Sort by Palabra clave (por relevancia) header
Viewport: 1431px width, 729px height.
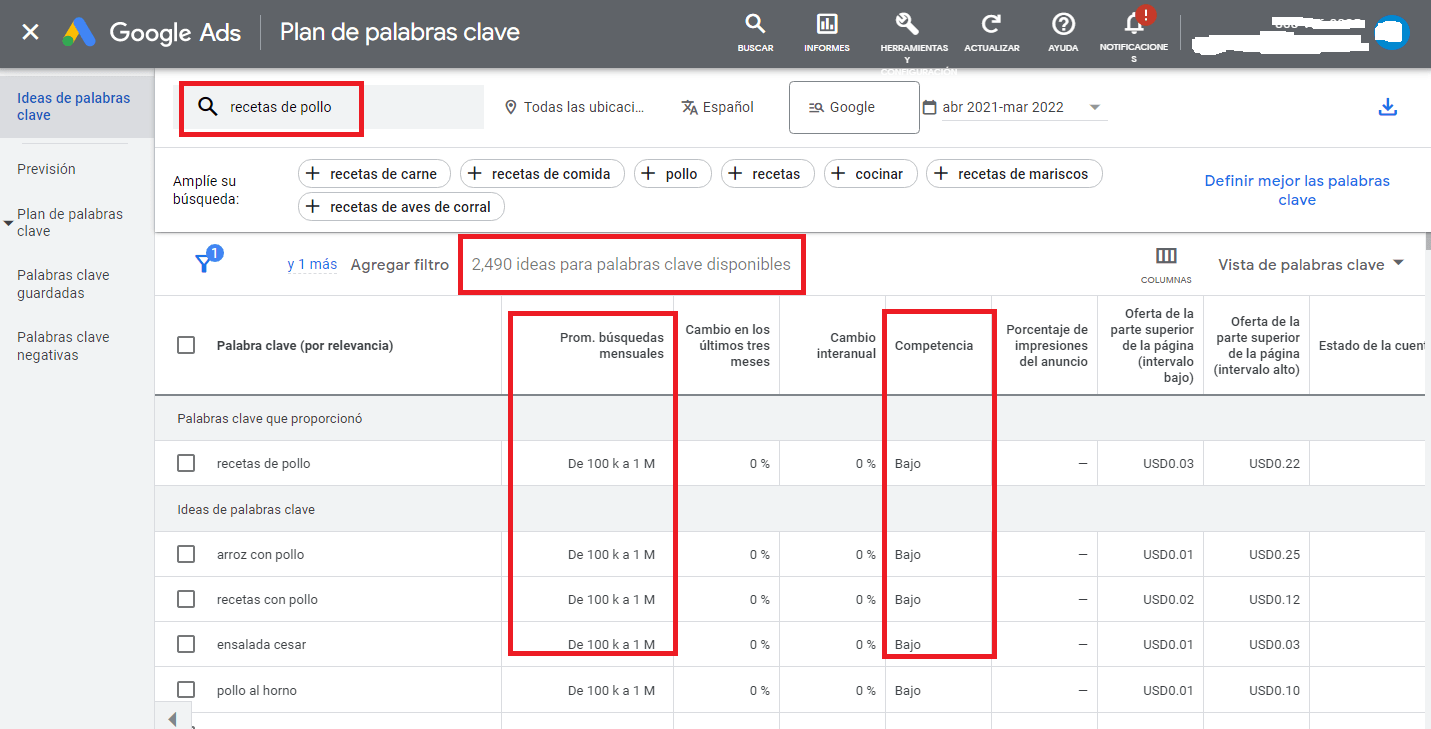point(305,346)
